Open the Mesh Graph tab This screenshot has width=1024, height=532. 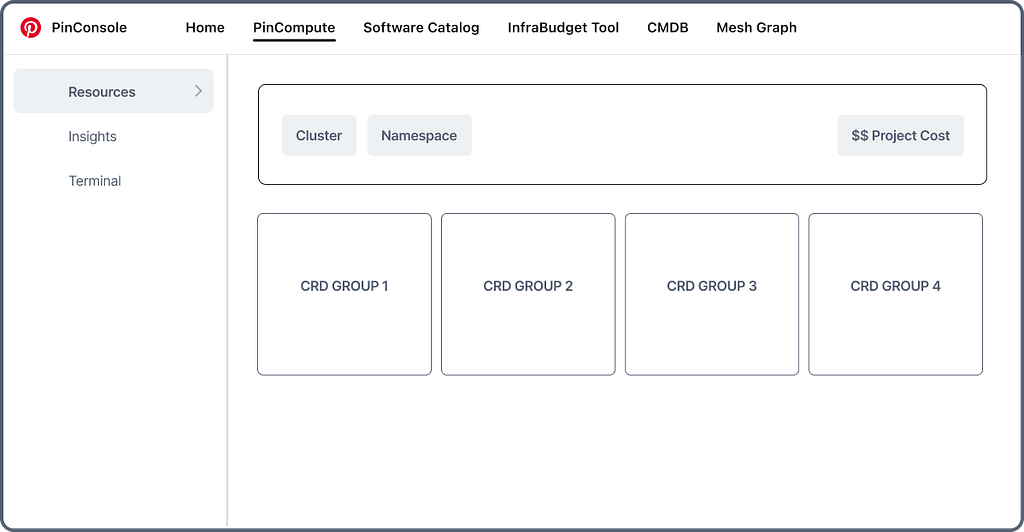(756, 27)
